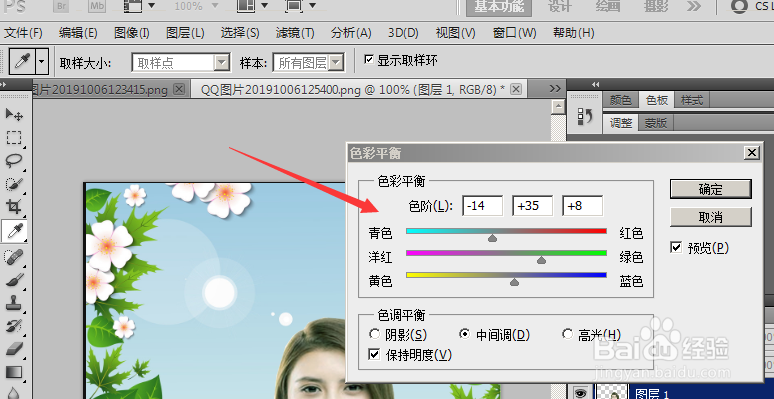Switch to 蒙版 panel tab
This screenshot has height=399, width=774.
coord(656,123)
